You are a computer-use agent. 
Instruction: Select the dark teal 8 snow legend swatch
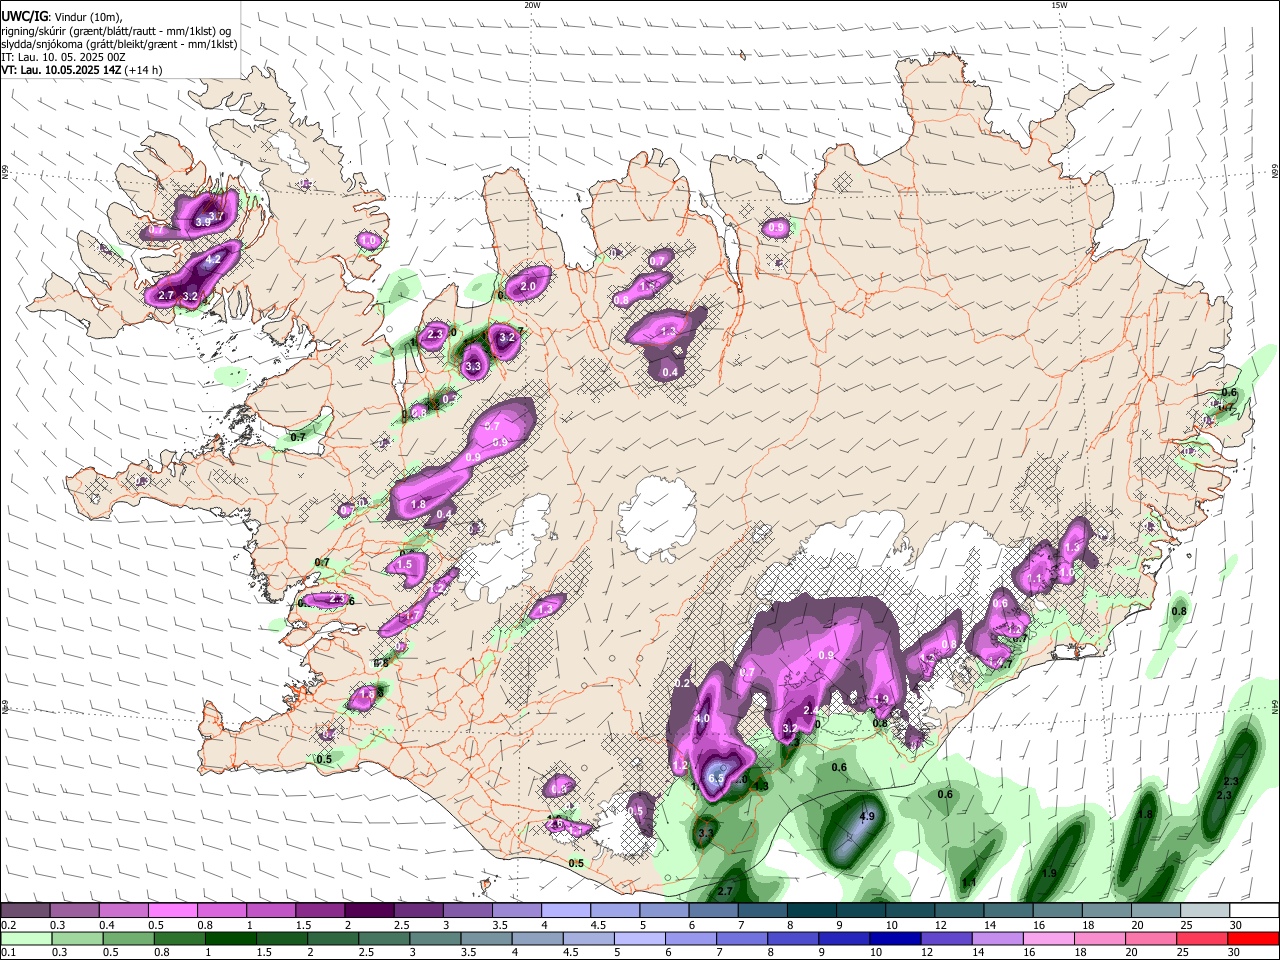(x=812, y=911)
